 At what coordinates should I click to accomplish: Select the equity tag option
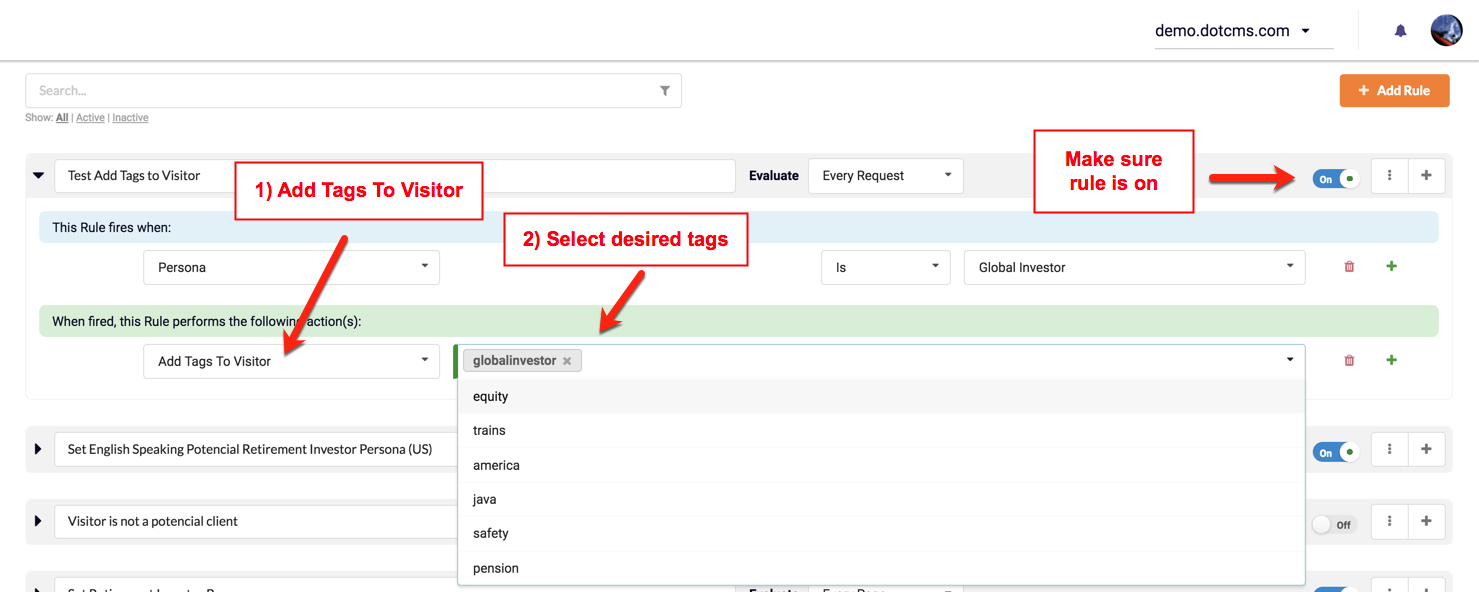point(491,397)
